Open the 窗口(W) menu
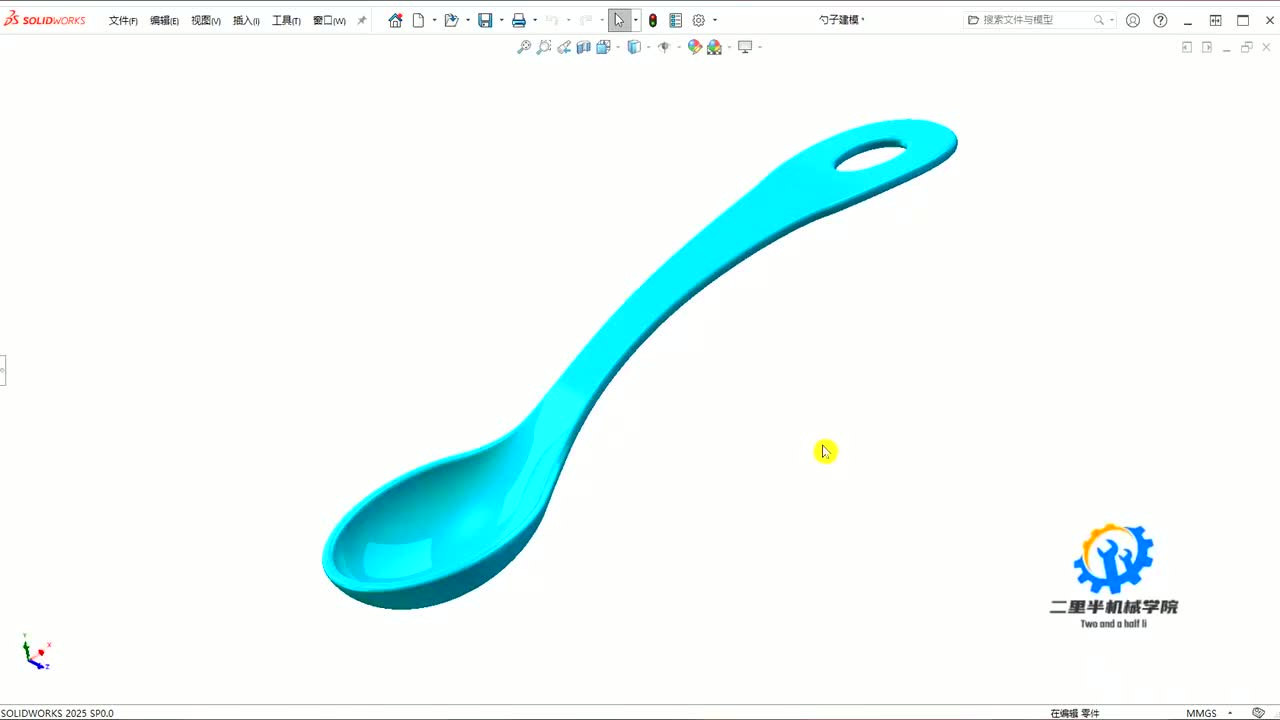The image size is (1280, 720). (329, 21)
